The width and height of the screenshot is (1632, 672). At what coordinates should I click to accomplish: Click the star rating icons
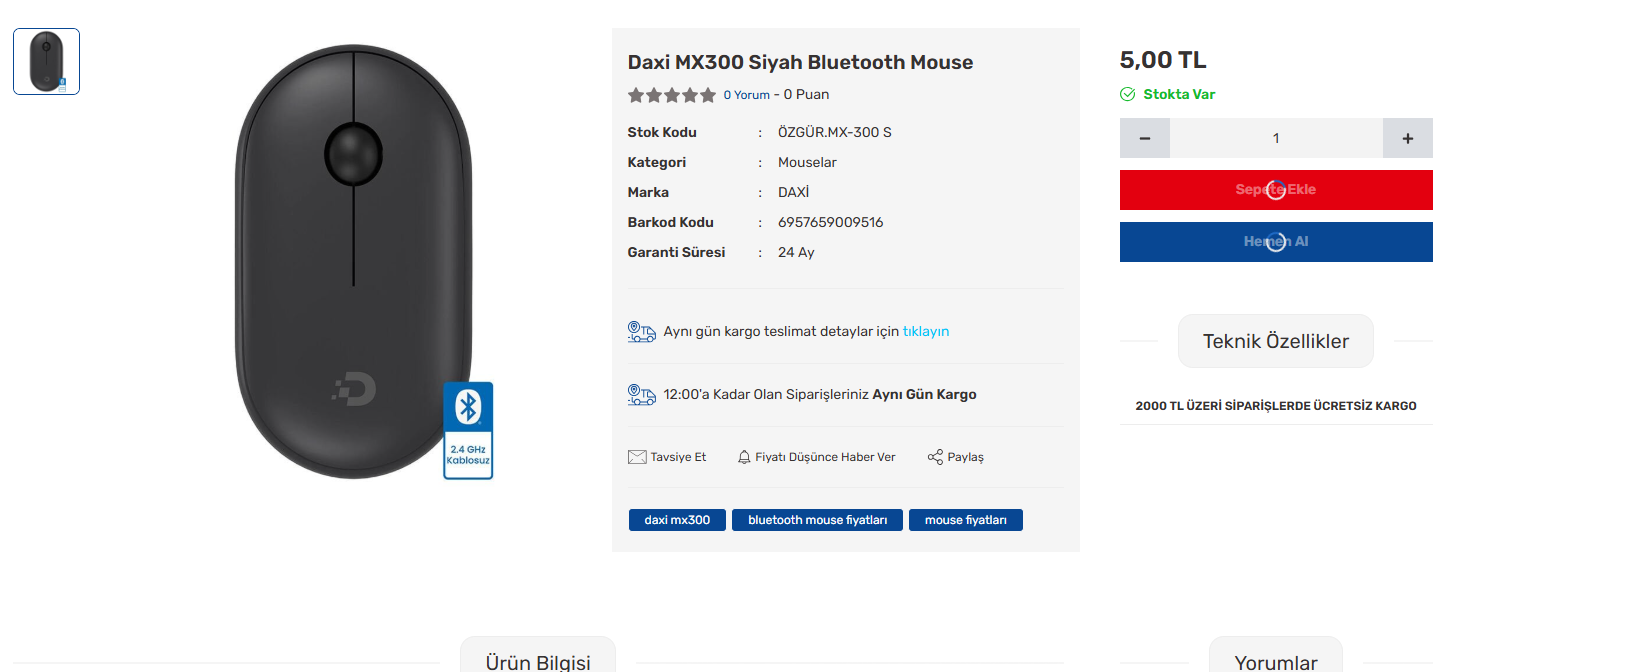(671, 95)
